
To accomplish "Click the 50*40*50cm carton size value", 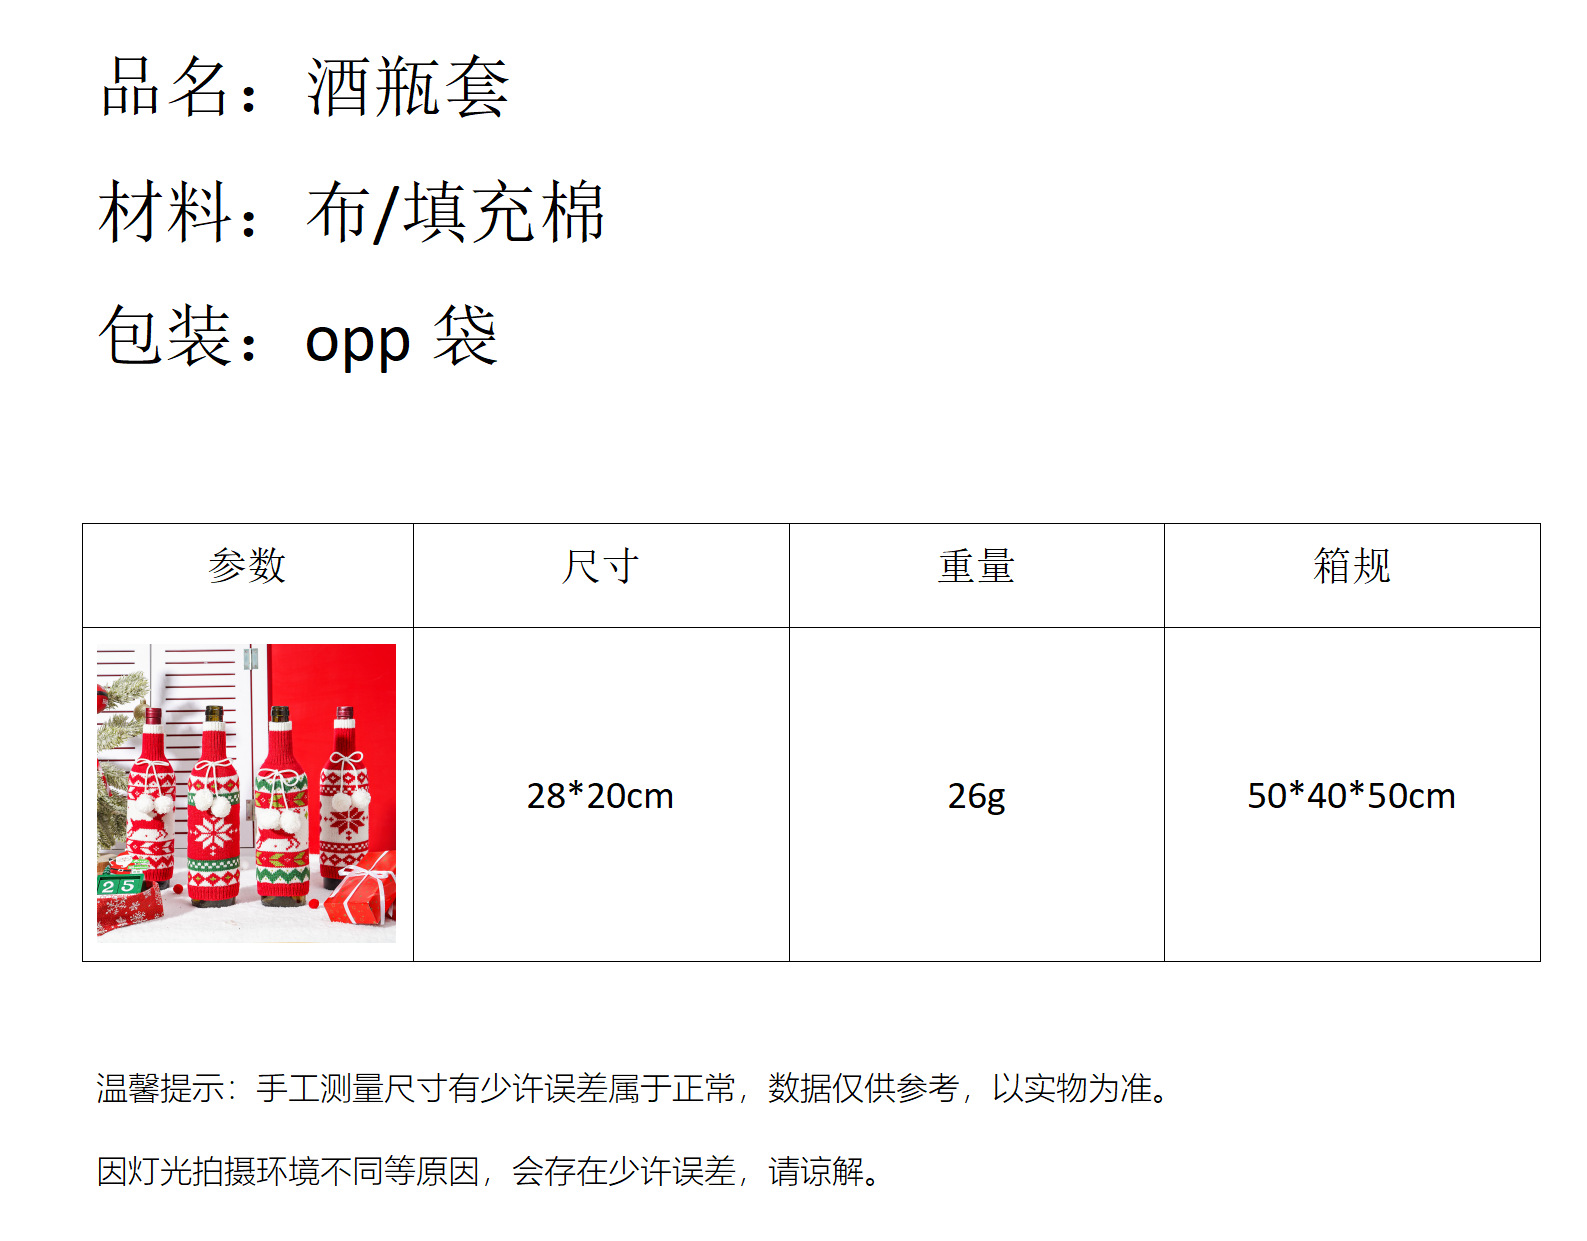I will [1352, 796].
